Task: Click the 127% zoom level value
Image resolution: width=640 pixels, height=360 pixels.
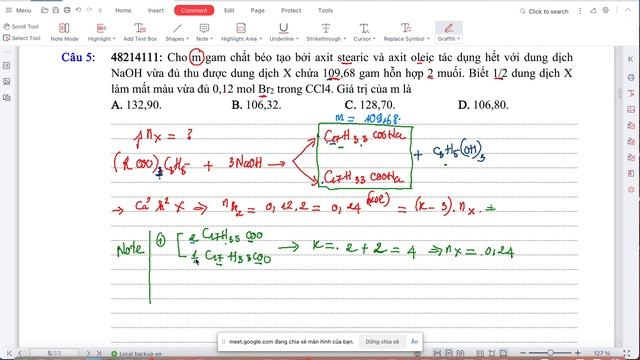Action: point(602,353)
